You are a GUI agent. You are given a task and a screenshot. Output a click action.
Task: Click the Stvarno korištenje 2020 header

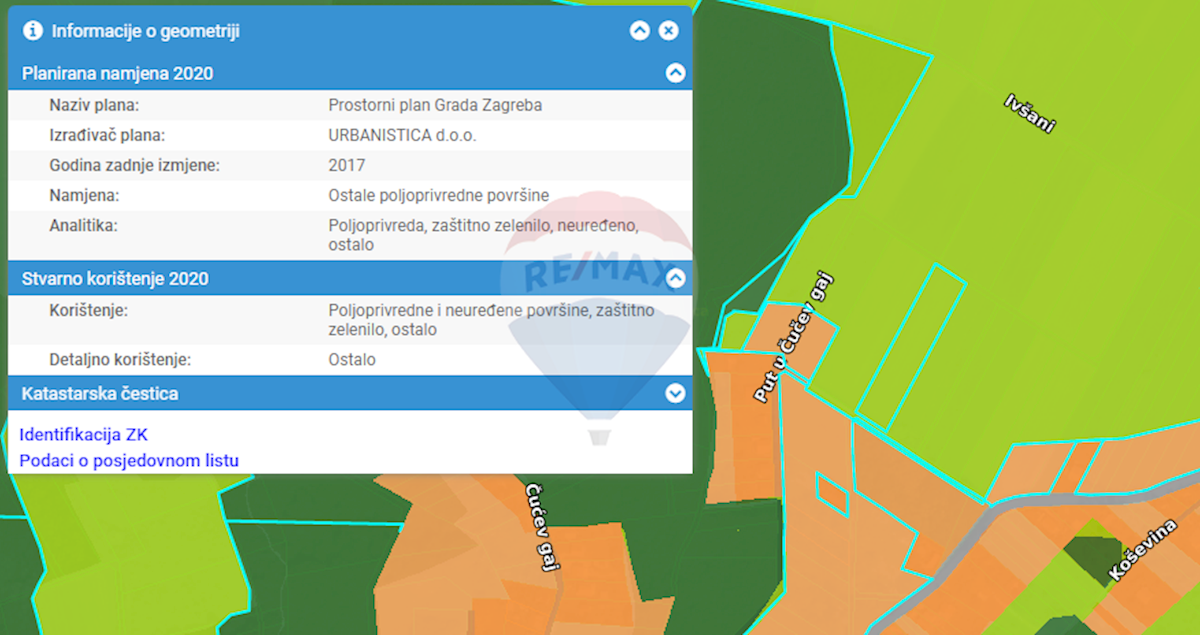pos(350,278)
